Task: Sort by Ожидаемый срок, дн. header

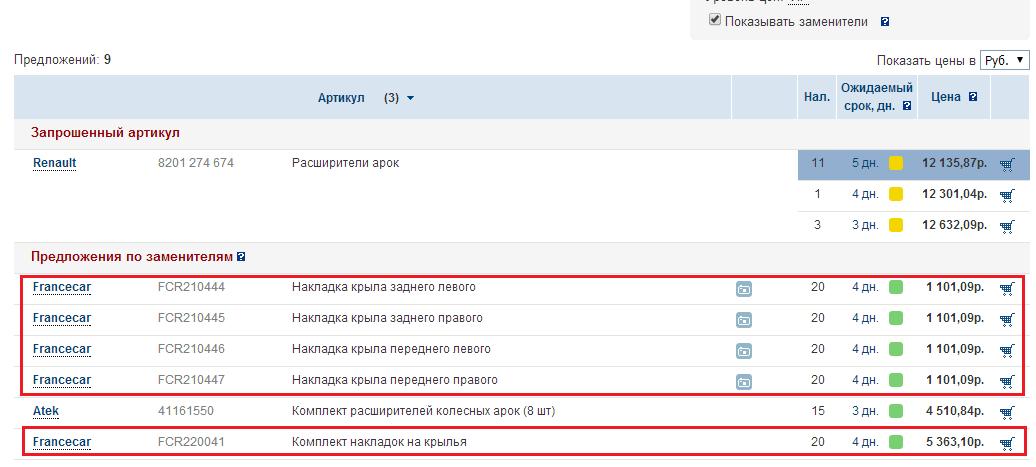Action: (877, 96)
